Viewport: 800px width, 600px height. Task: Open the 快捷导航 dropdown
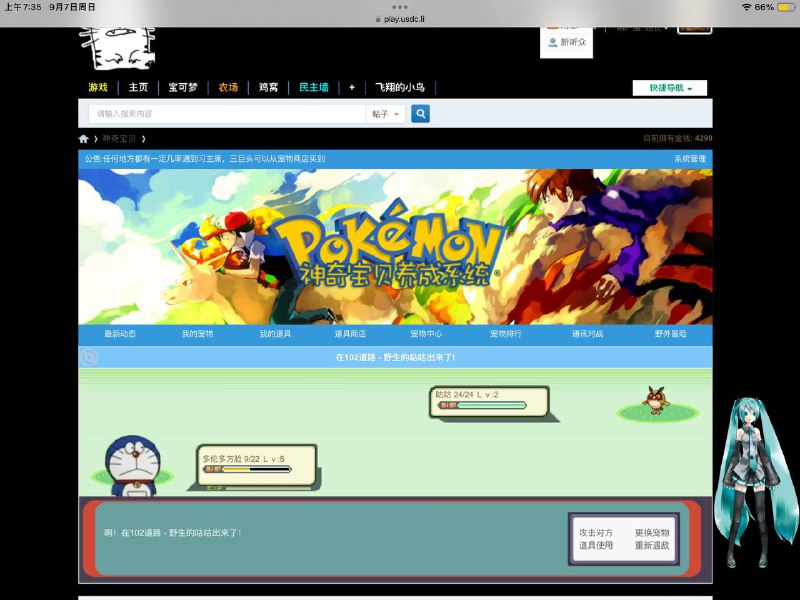[x=669, y=88]
